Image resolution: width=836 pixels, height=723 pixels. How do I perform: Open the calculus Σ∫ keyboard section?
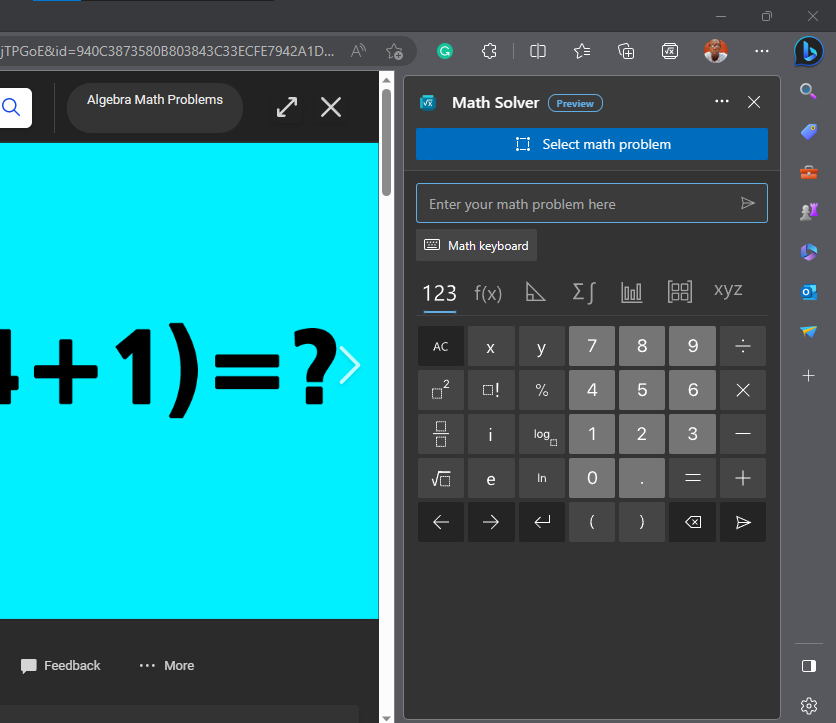coord(584,292)
